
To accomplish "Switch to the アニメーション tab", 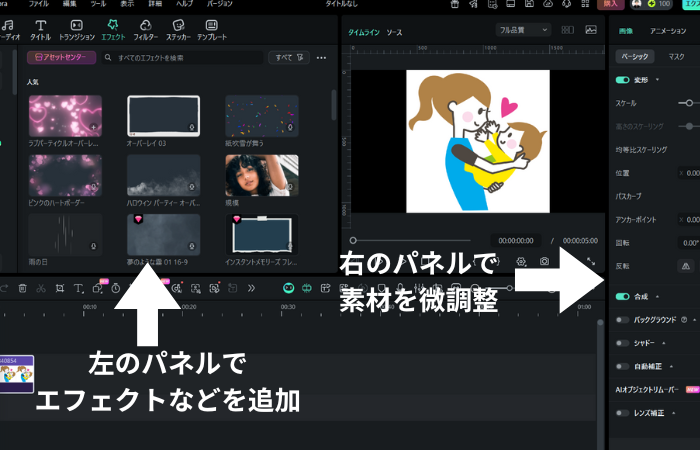I will click(x=668, y=31).
